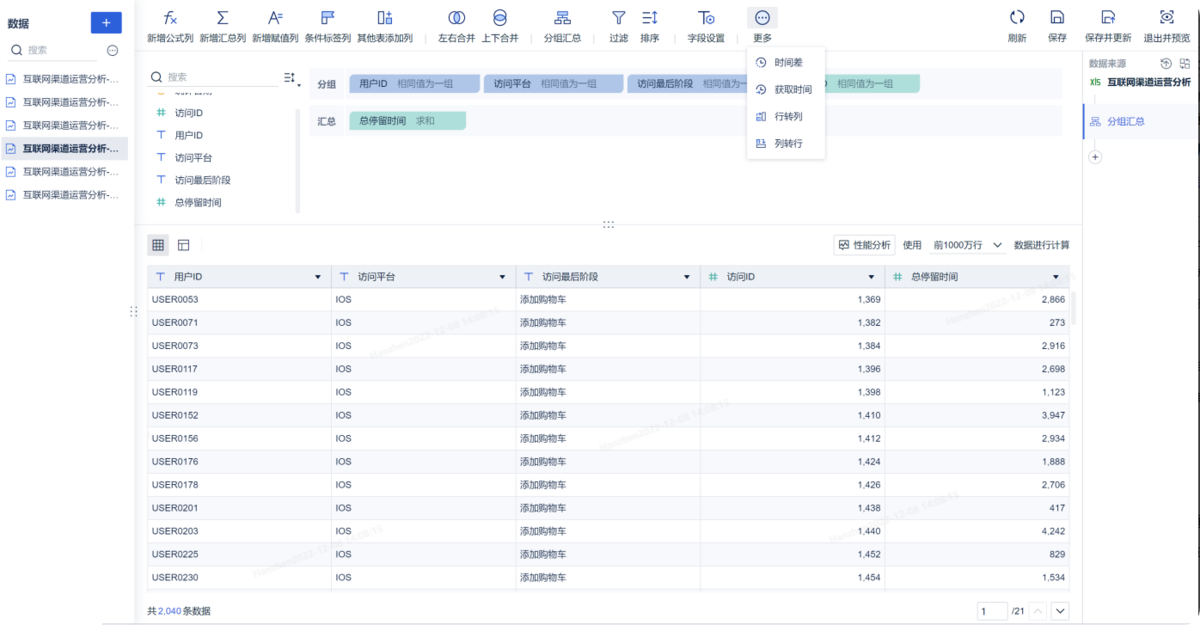Click the layout icon at far right of 数据来源
This screenshot has height=625, width=1200.
click(1185, 63)
